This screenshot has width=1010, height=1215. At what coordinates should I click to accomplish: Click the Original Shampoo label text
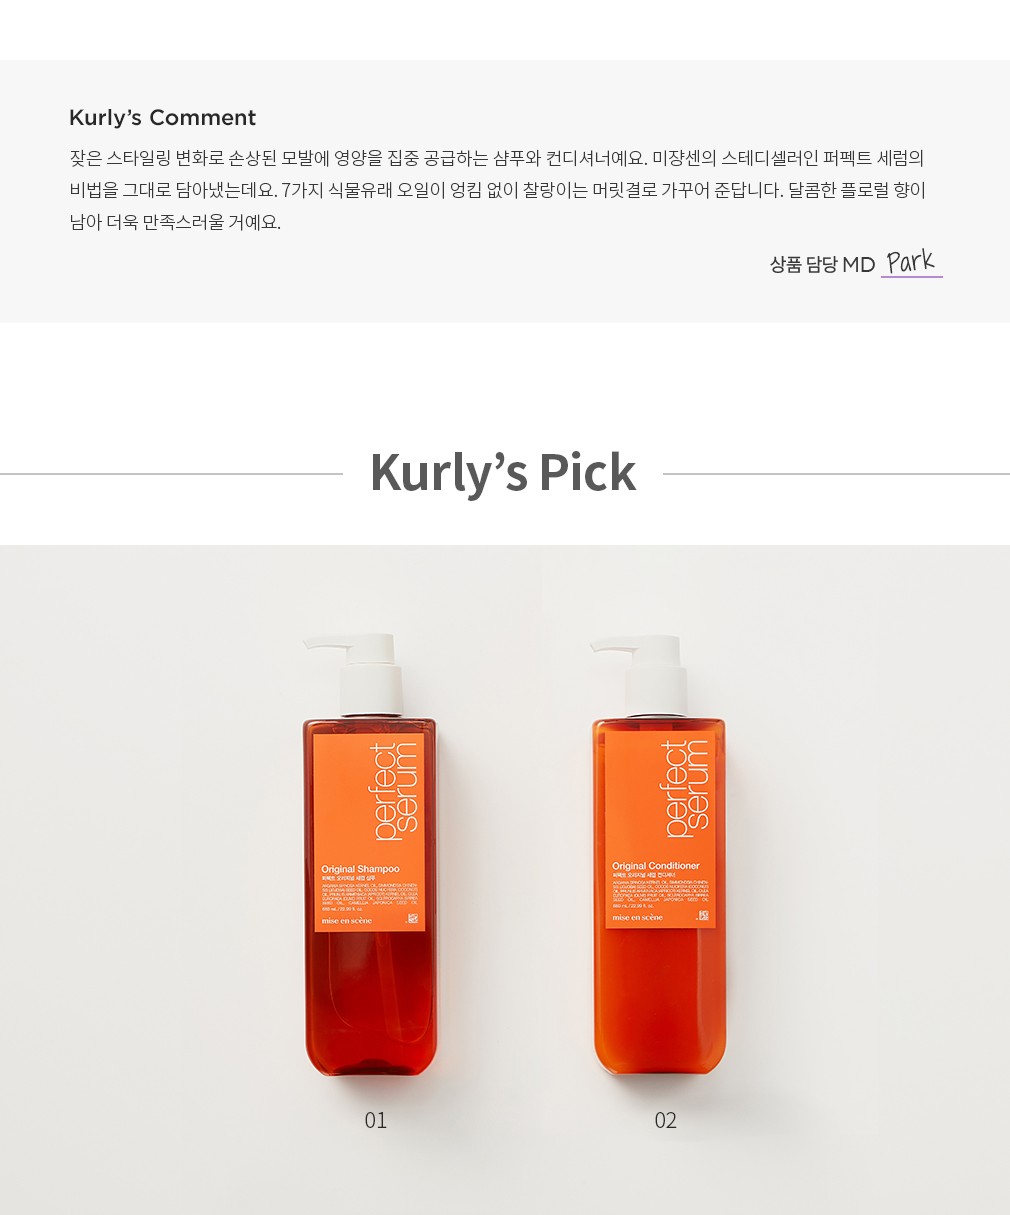(360, 869)
